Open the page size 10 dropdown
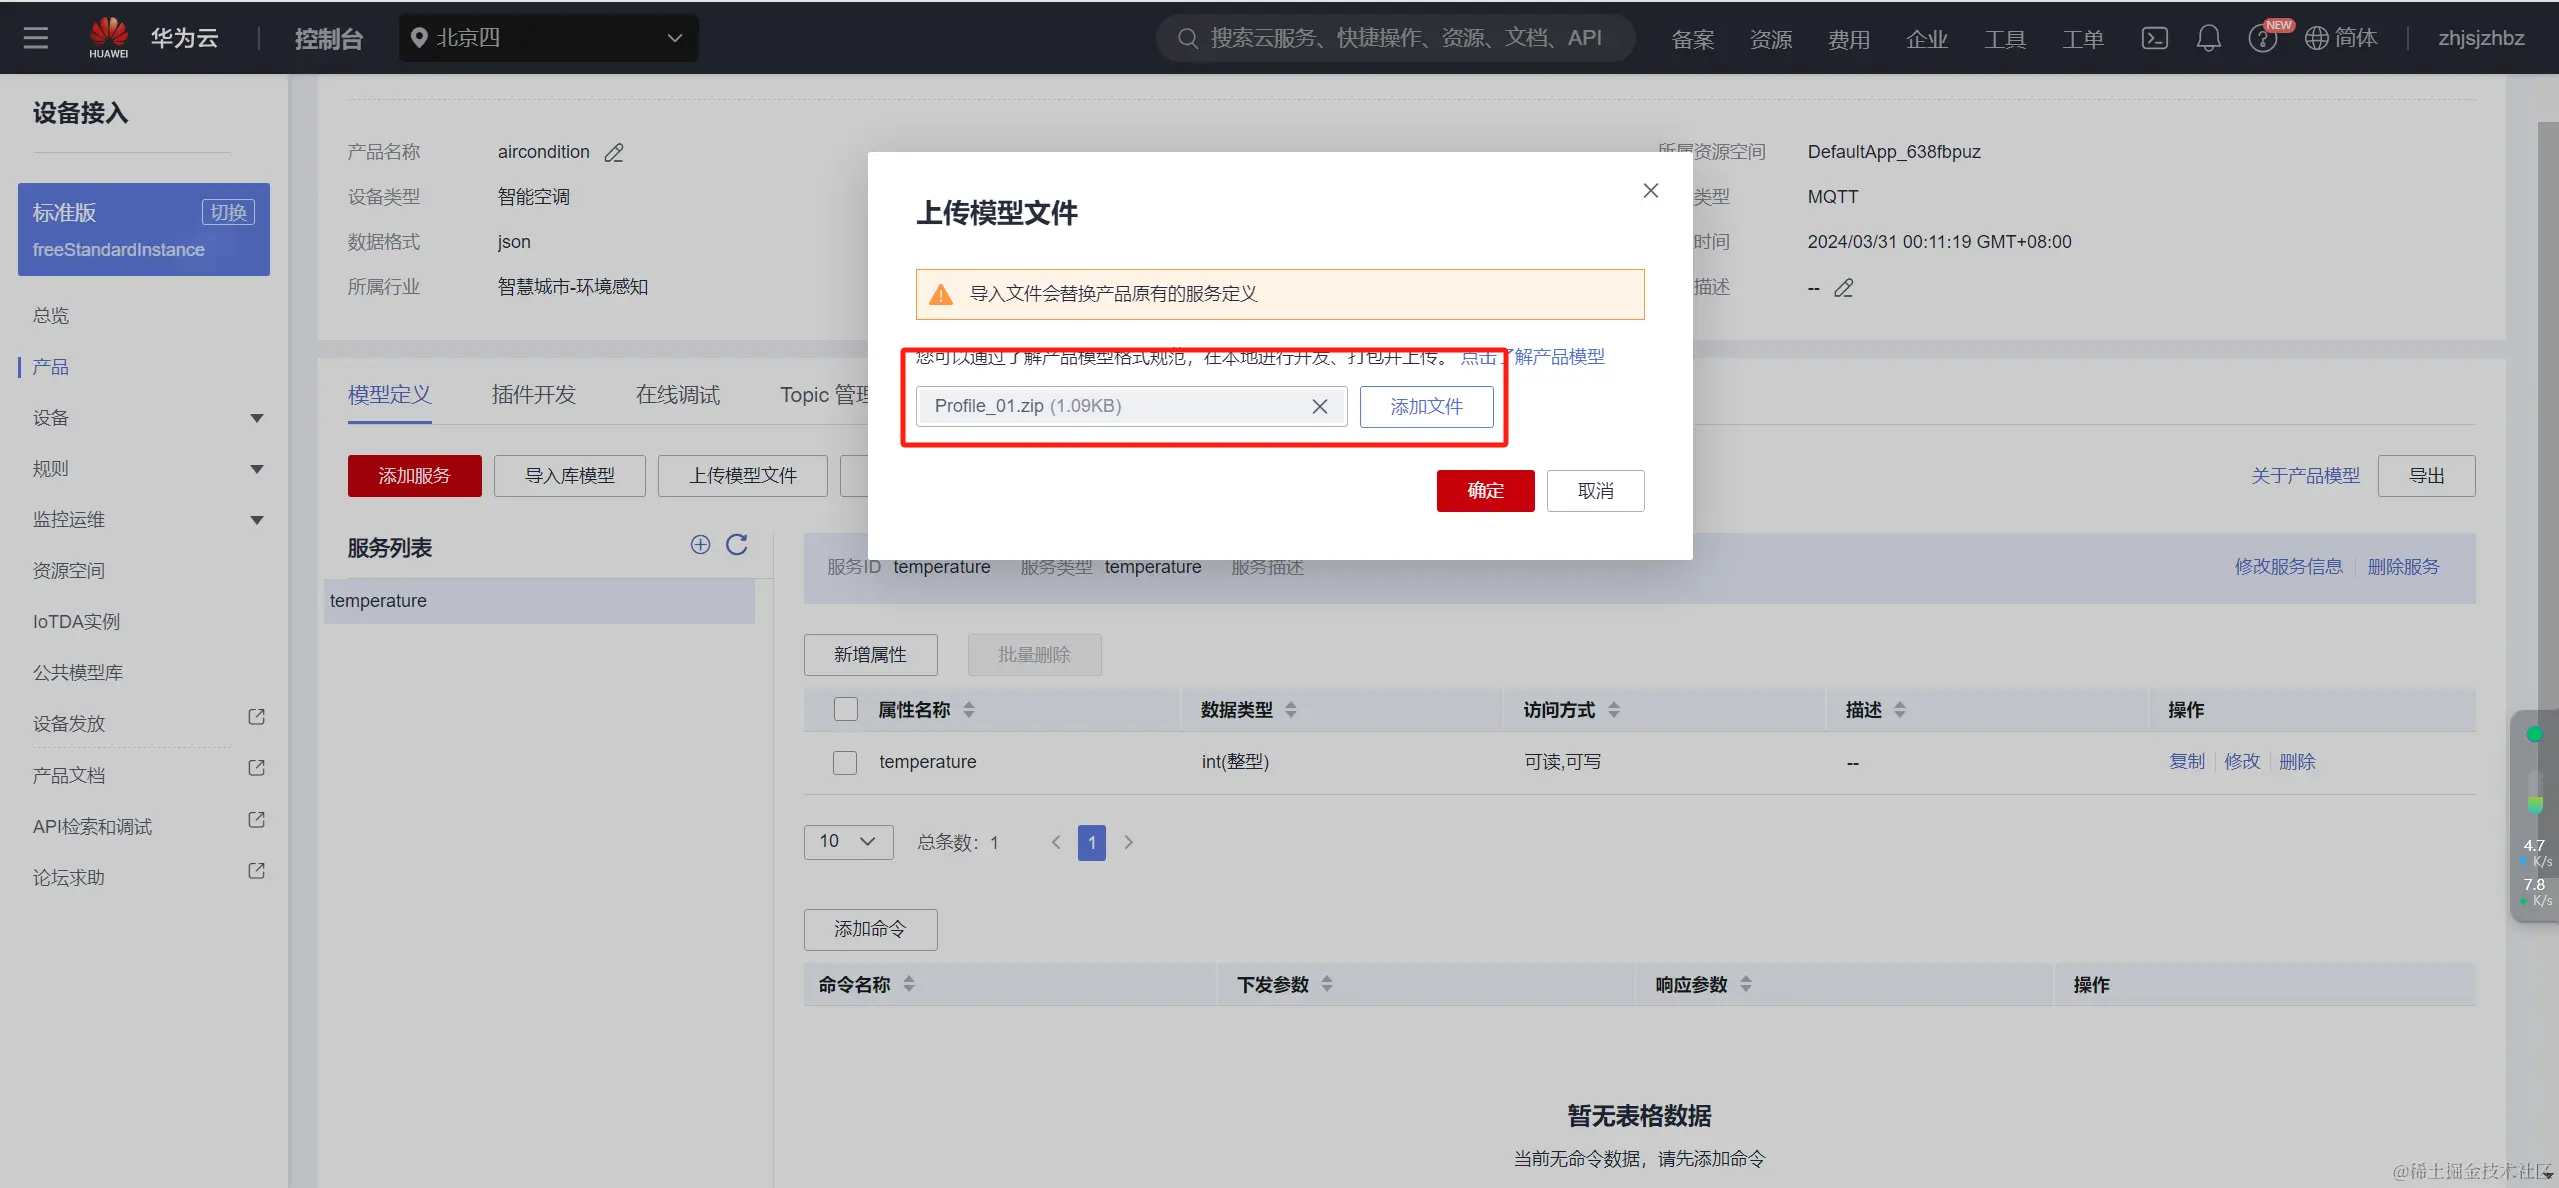Screen dimensions: 2559x1188 pyautogui.click(x=847, y=841)
